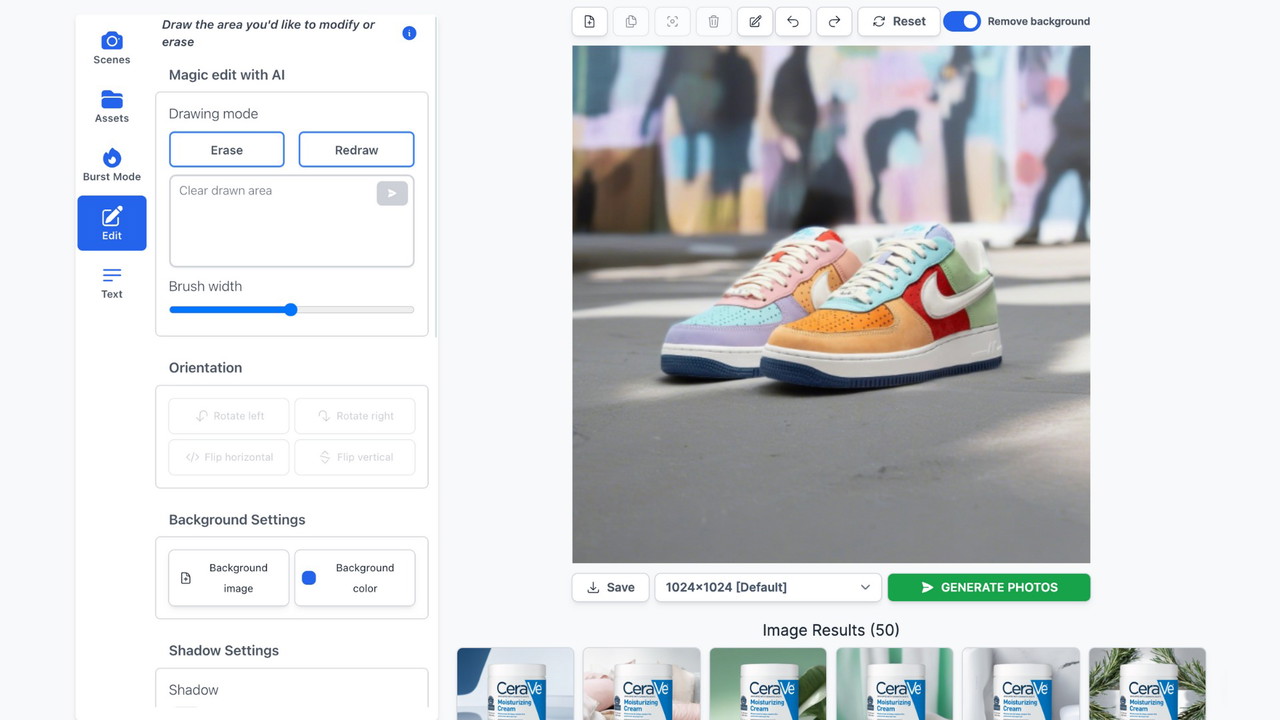Open the Assets folder panel
This screenshot has height=720, width=1280.
click(112, 106)
